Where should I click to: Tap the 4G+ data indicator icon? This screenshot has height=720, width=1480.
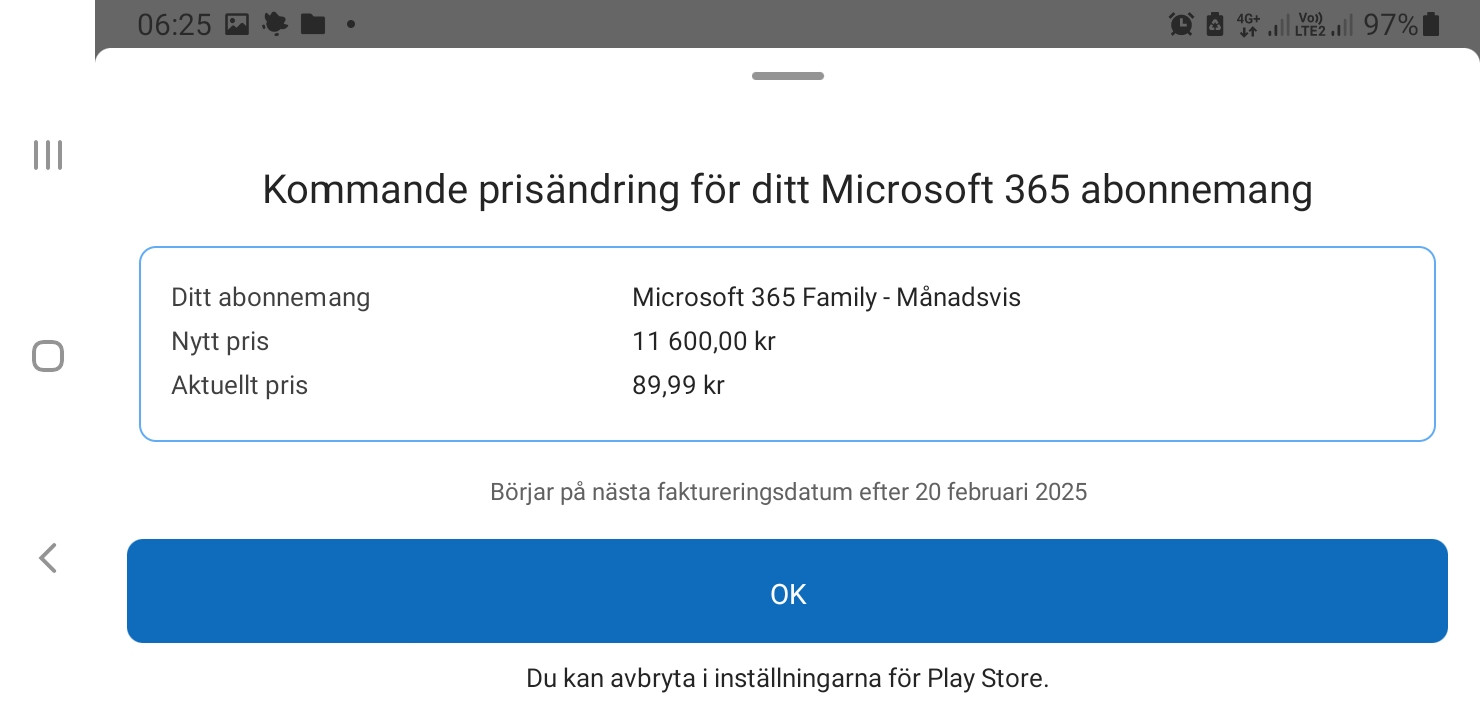click(1247, 25)
